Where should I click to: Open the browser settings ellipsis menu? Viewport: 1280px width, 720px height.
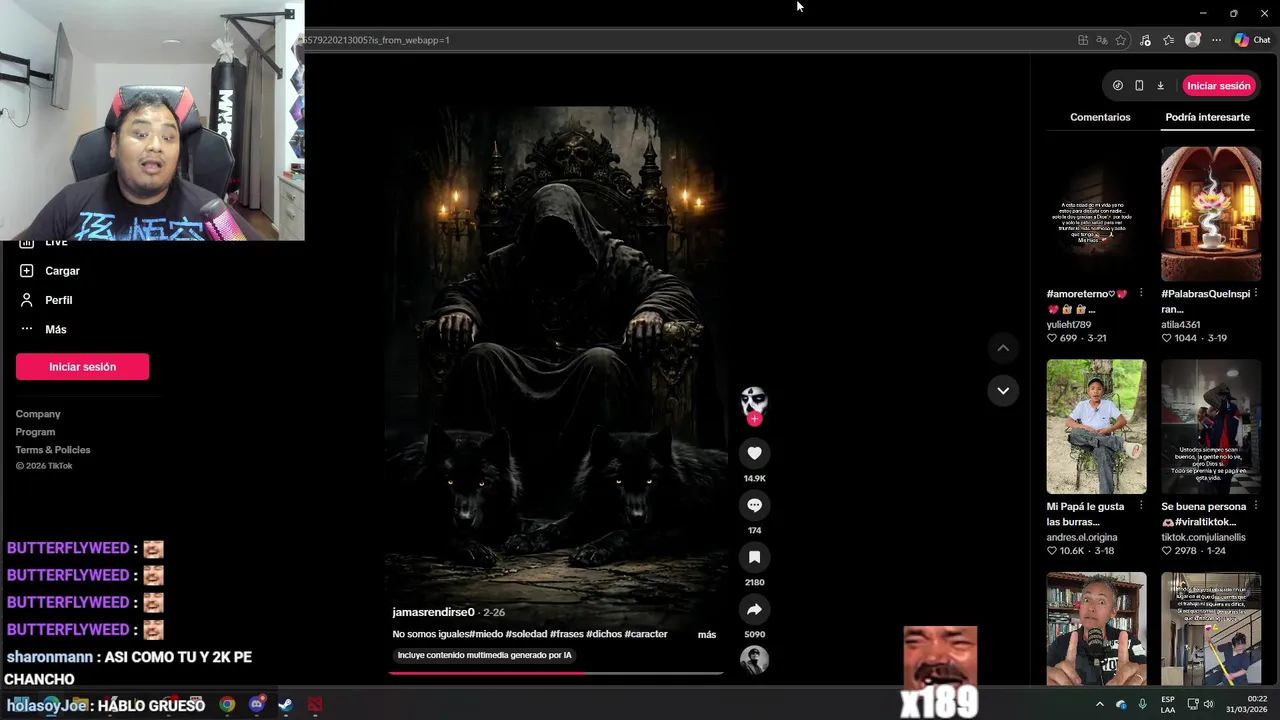(1216, 40)
